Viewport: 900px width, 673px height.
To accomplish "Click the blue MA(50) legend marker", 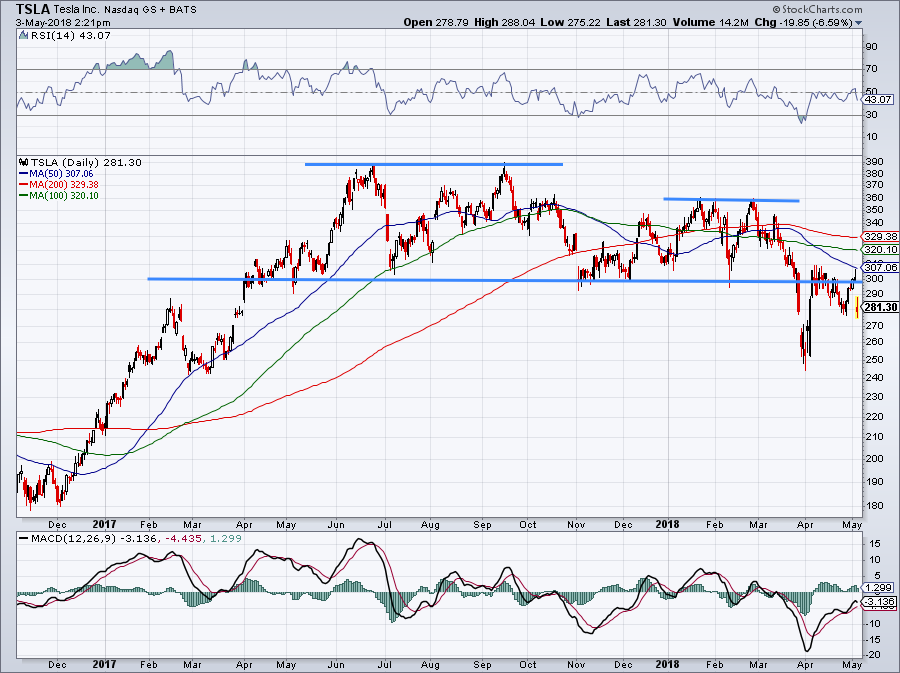I will point(24,173).
